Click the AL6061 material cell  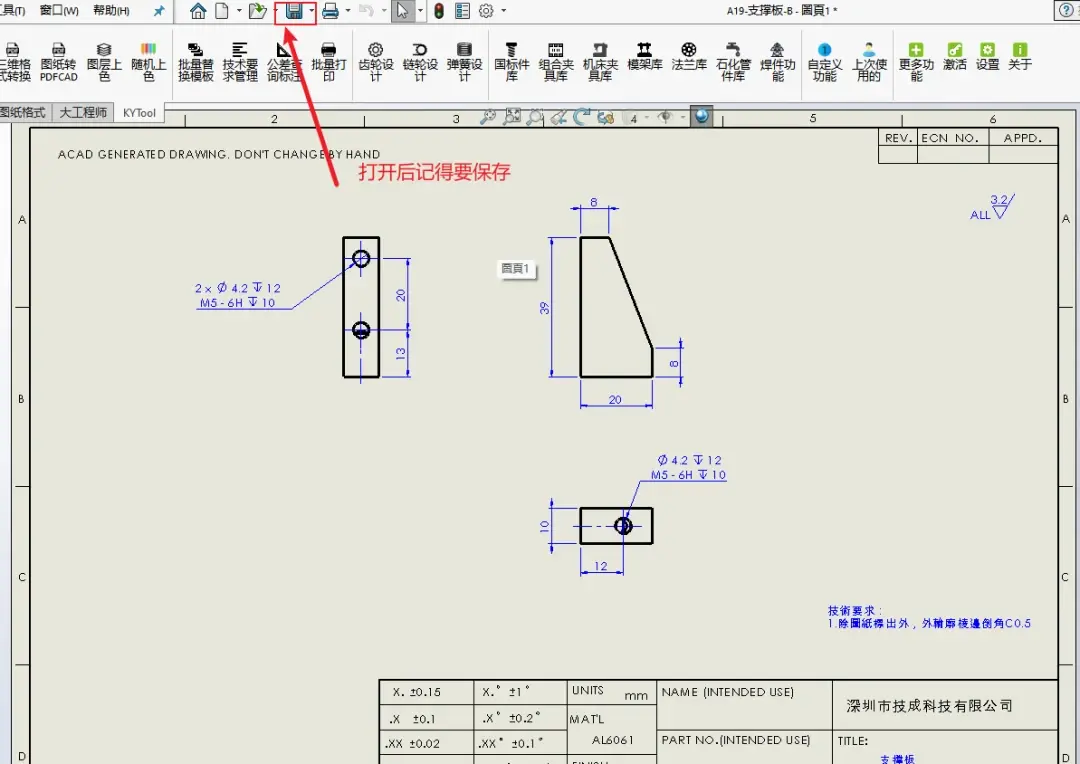click(612, 740)
